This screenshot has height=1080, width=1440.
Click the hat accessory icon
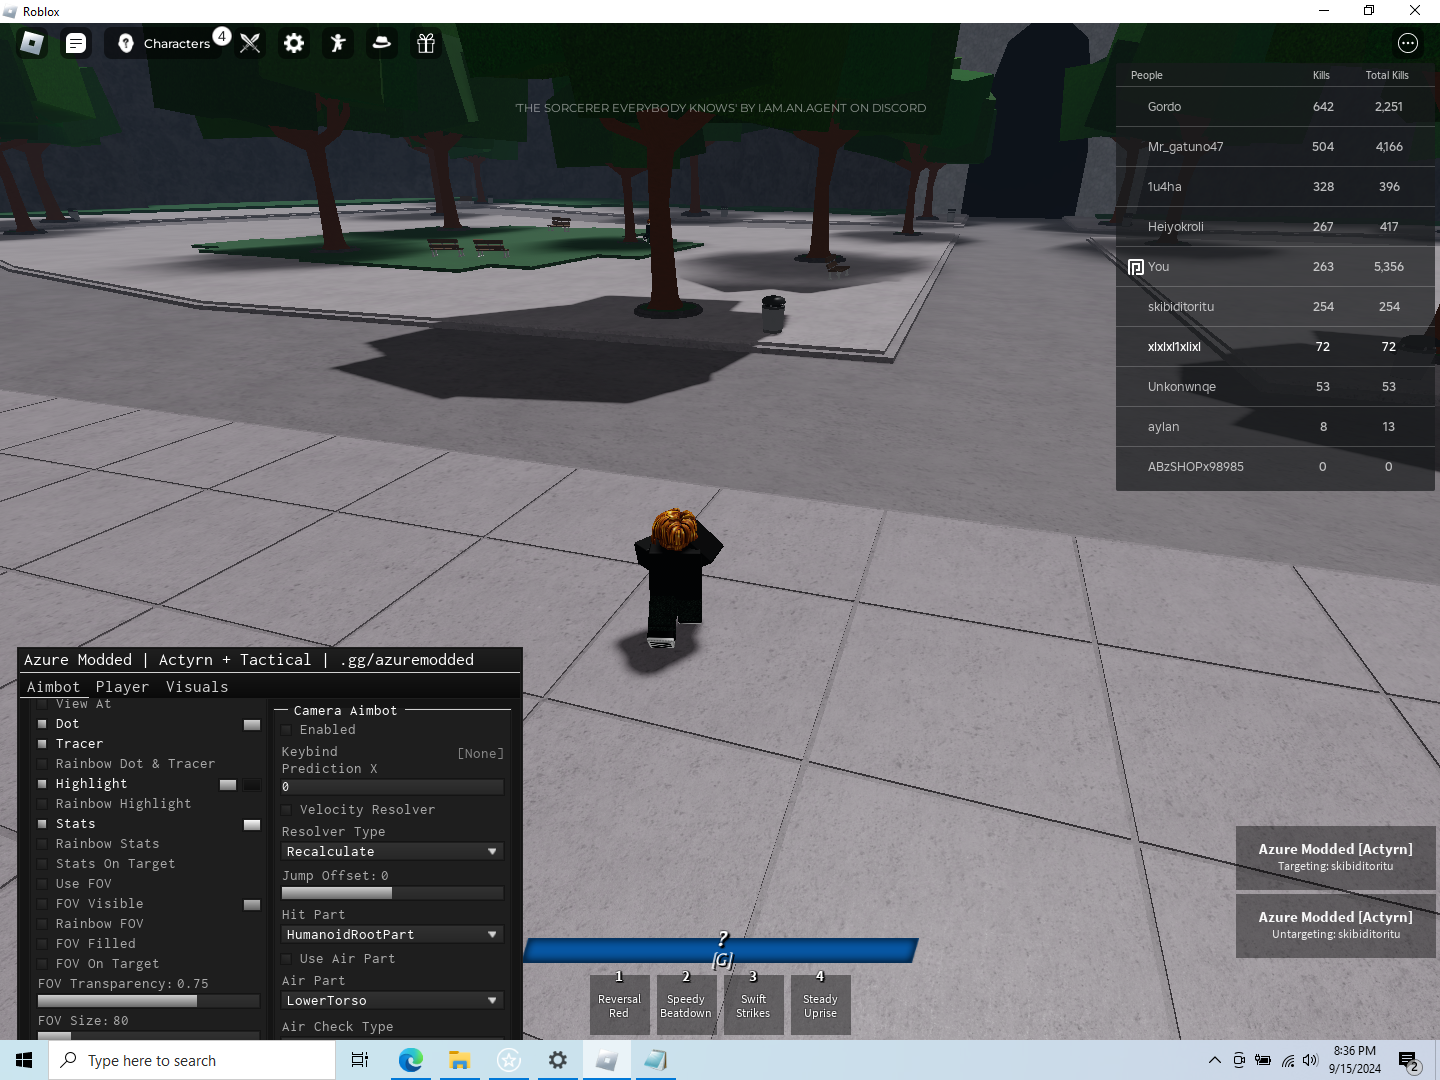click(x=382, y=43)
